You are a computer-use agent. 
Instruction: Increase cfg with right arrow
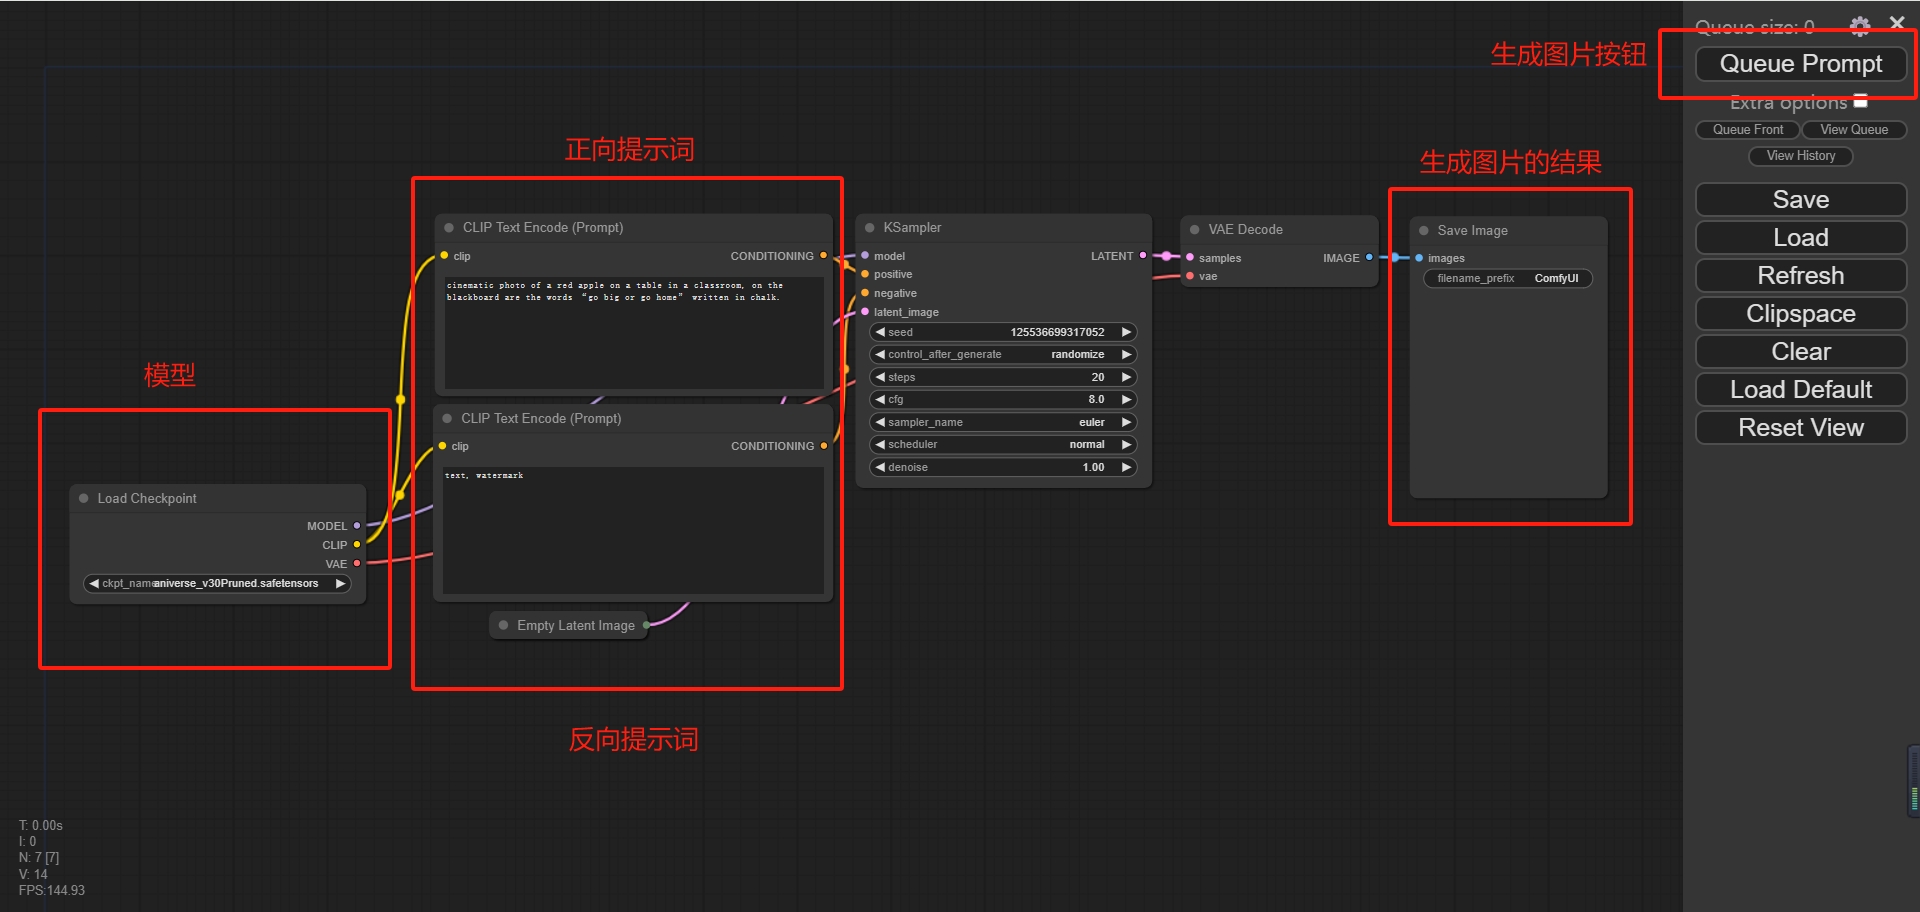tap(1126, 400)
